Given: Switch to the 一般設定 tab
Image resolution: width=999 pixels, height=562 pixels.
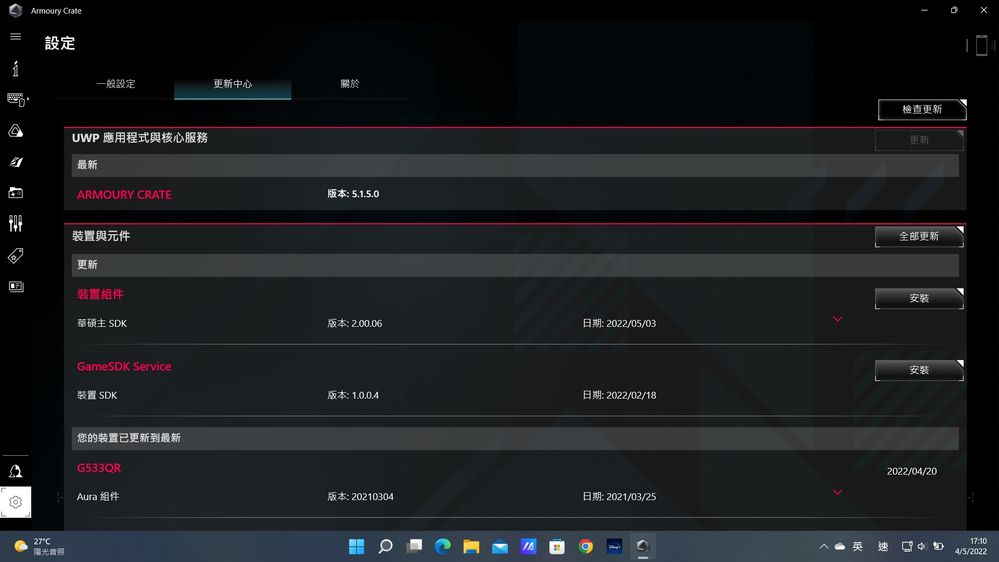Looking at the screenshot, I should [x=116, y=84].
